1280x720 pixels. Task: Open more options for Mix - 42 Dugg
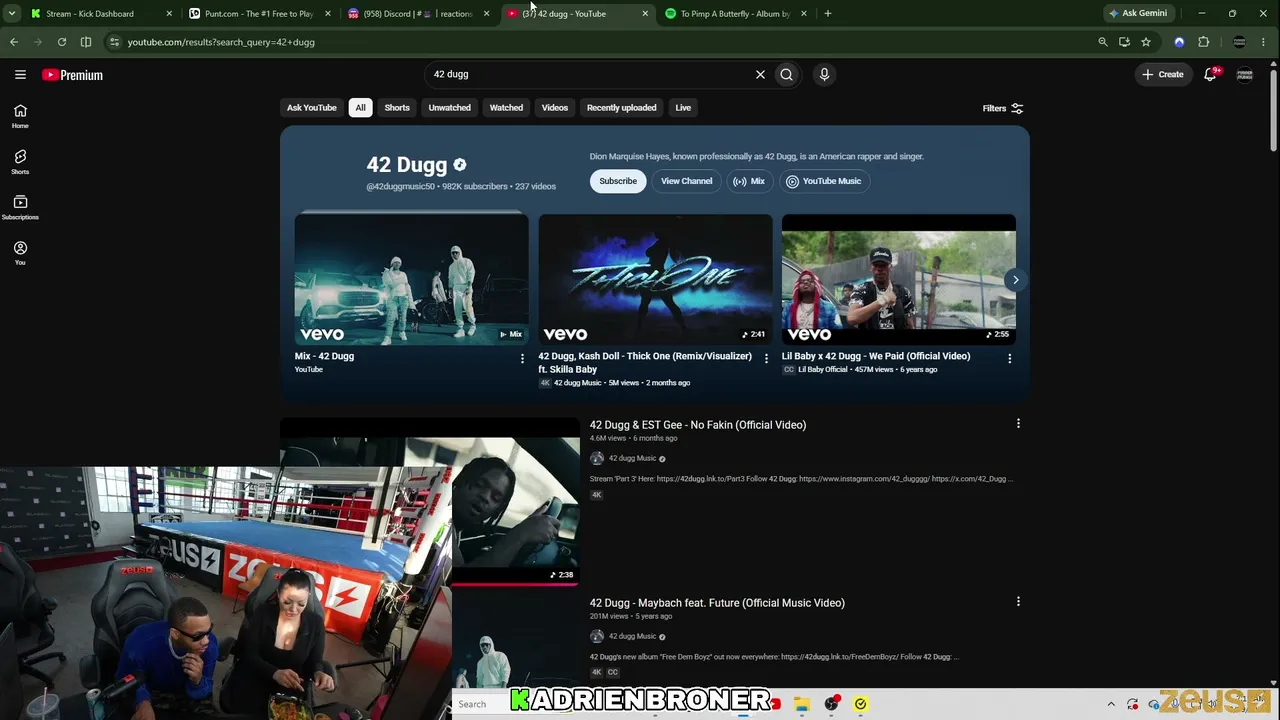[x=522, y=358]
